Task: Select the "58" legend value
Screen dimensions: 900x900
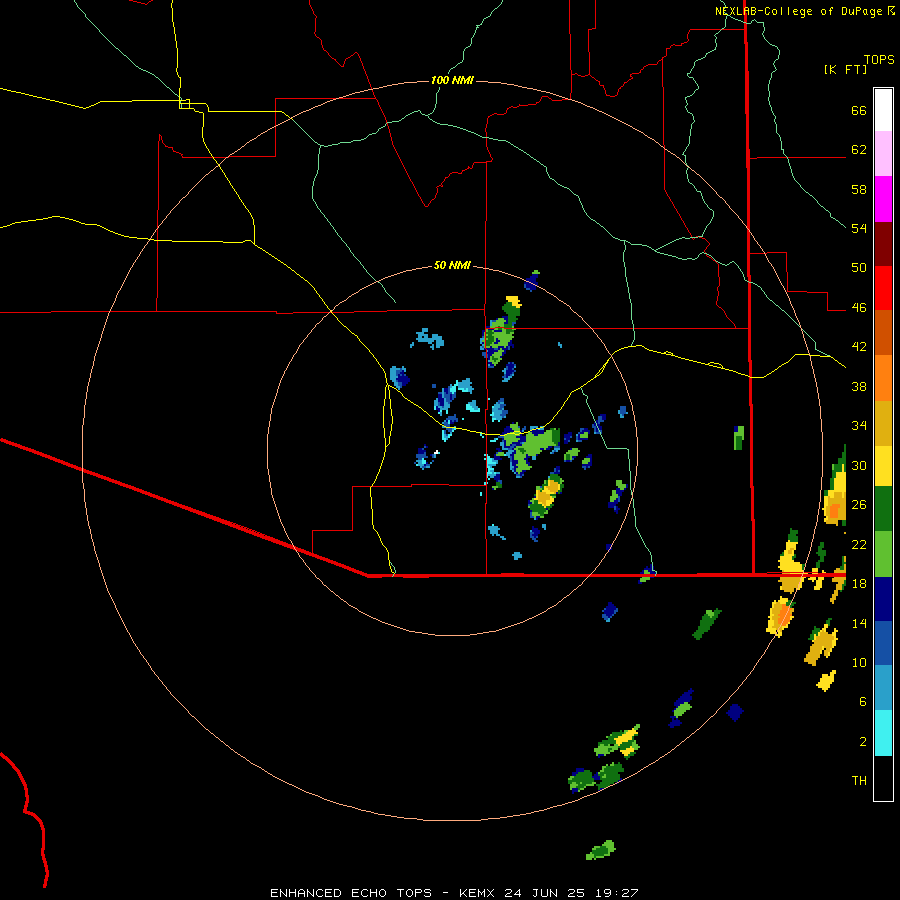Action: click(x=859, y=189)
